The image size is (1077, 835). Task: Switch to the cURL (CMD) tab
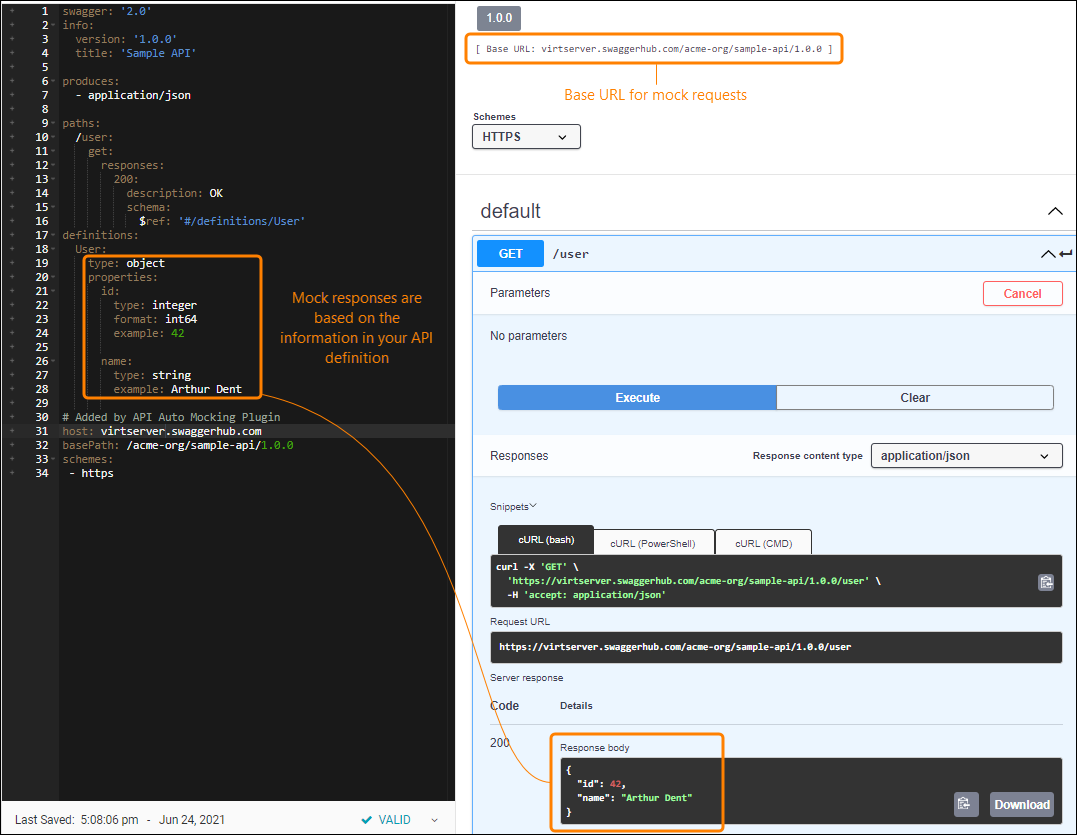(763, 541)
